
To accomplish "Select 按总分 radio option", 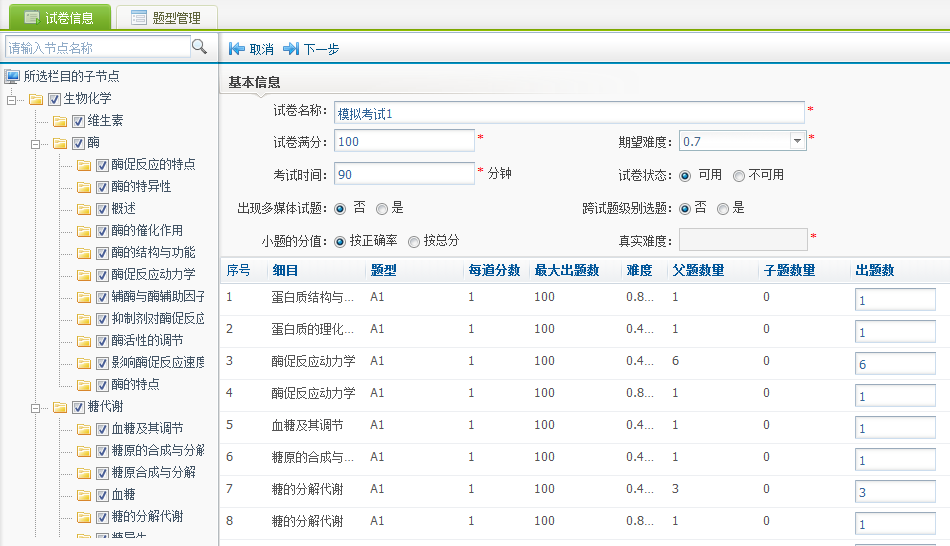I will tap(414, 241).
